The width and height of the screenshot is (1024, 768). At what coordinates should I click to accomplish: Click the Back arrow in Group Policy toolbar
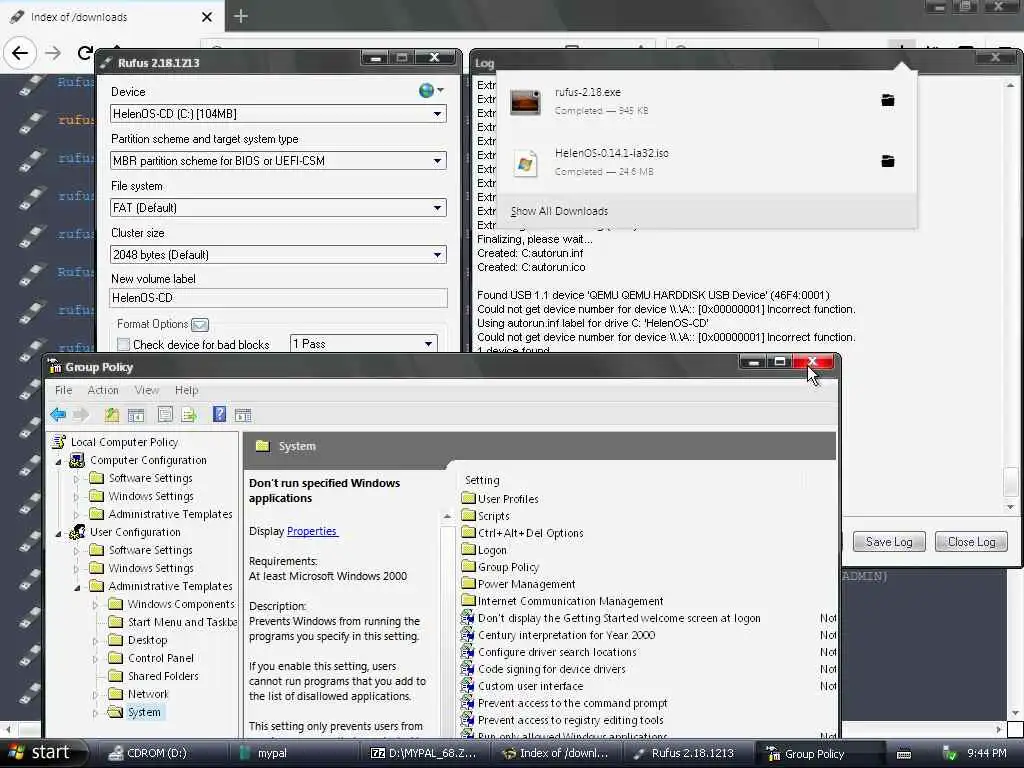[x=58, y=415]
